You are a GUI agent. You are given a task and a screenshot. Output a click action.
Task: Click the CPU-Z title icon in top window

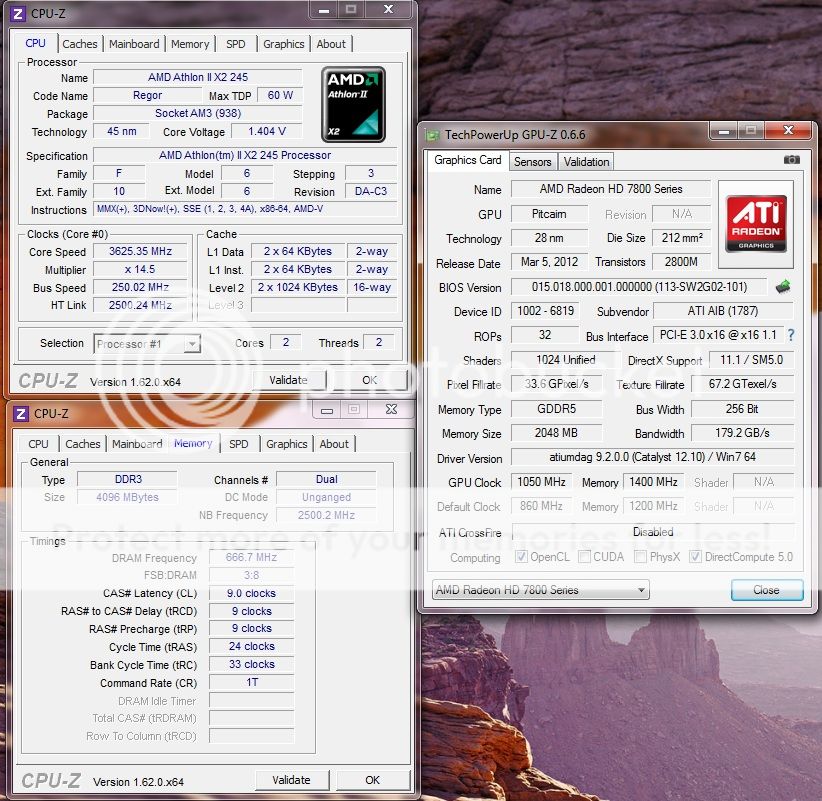[x=18, y=13]
